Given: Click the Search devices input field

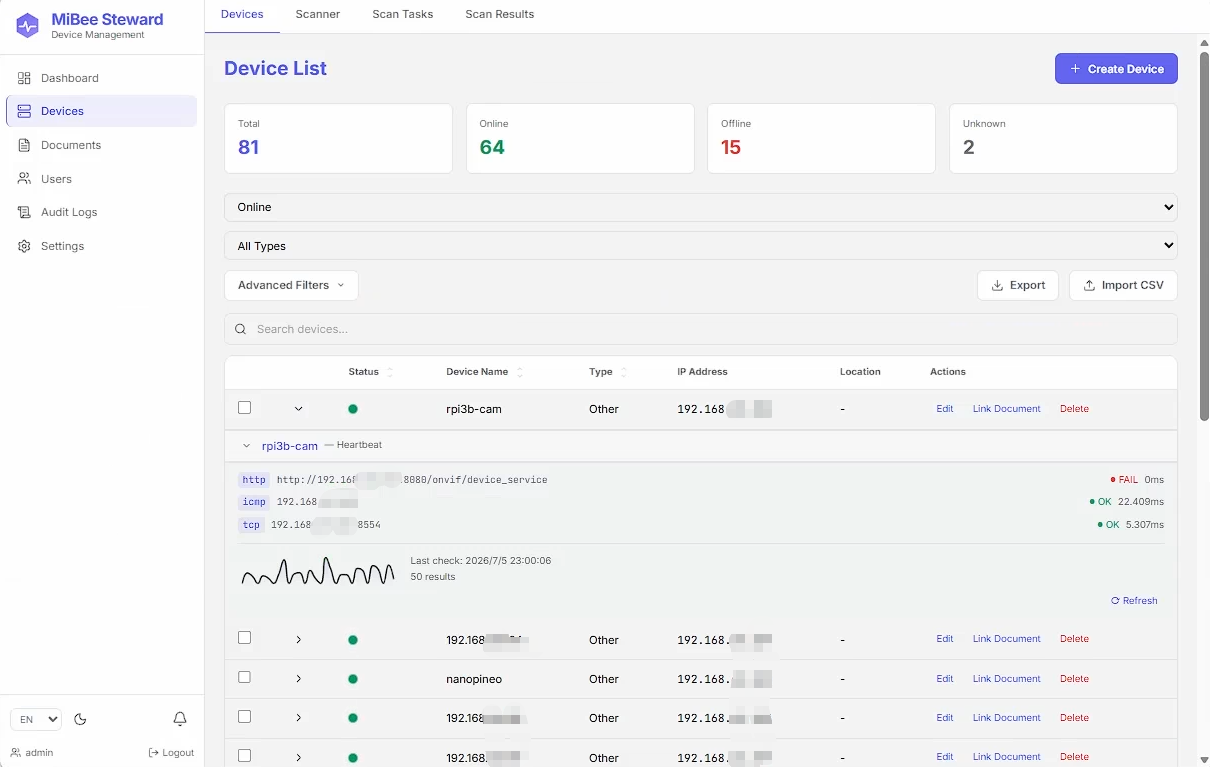Looking at the screenshot, I should coord(700,329).
